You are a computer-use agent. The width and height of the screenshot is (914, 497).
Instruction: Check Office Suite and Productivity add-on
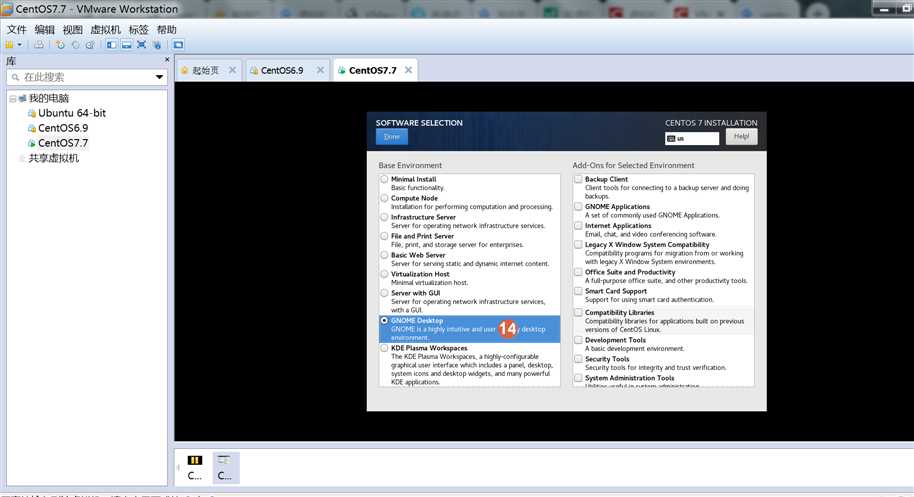[x=578, y=272]
